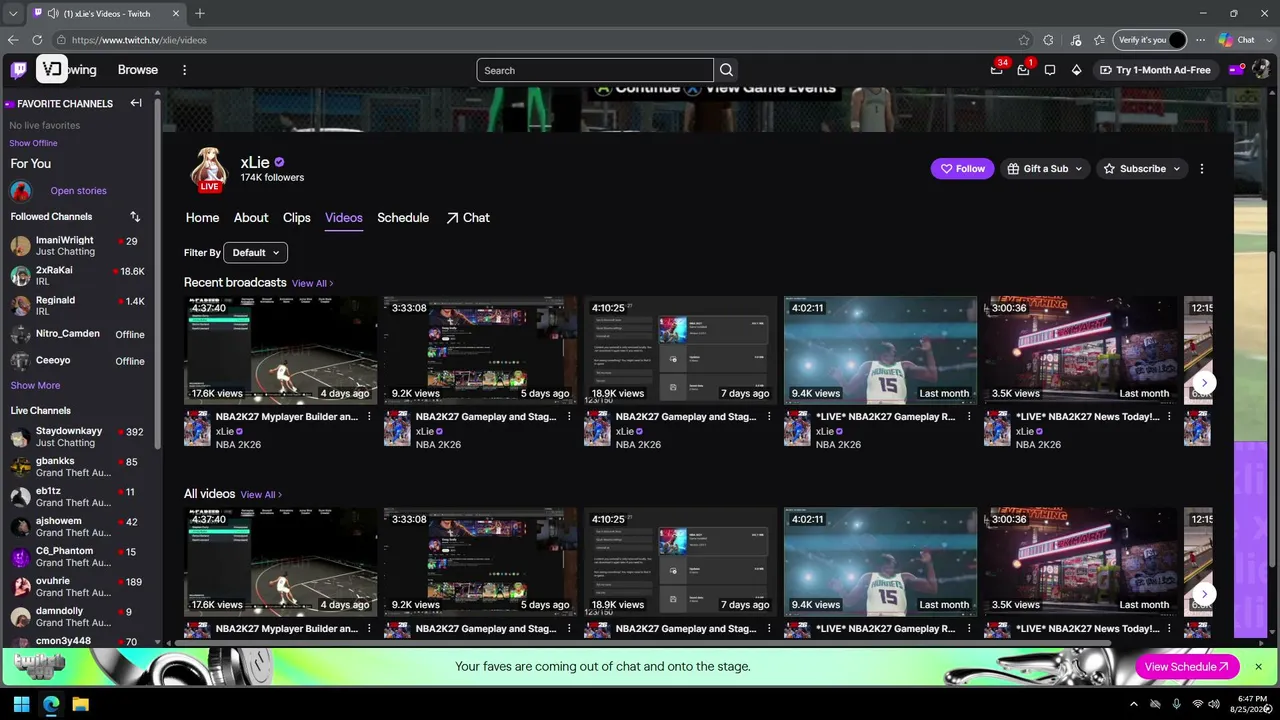Screen dimensions: 1280x720
Task: Switch to the About tab
Action: (x=251, y=218)
